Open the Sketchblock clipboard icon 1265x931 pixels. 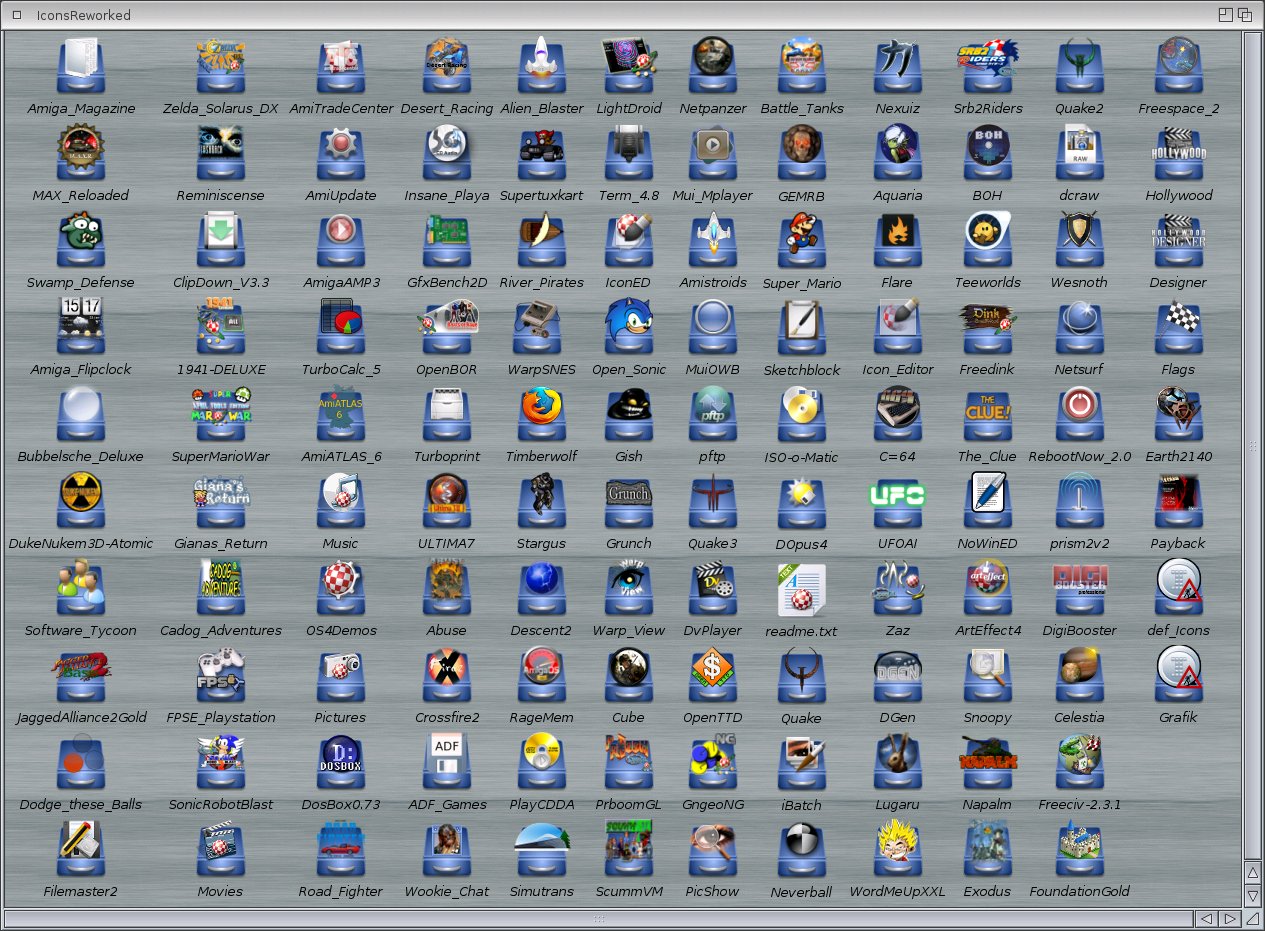coord(801,329)
